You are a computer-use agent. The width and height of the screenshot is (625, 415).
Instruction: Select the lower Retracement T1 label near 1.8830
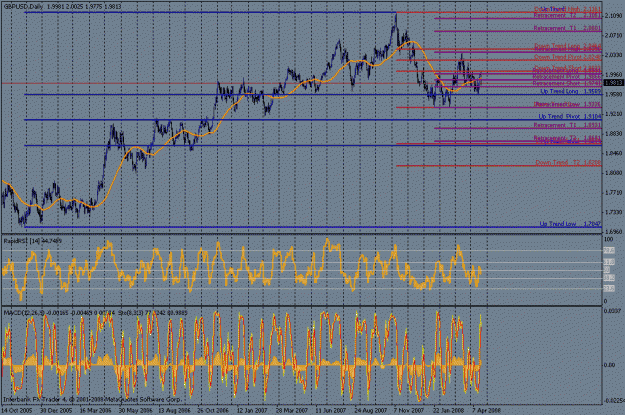(x=567, y=125)
